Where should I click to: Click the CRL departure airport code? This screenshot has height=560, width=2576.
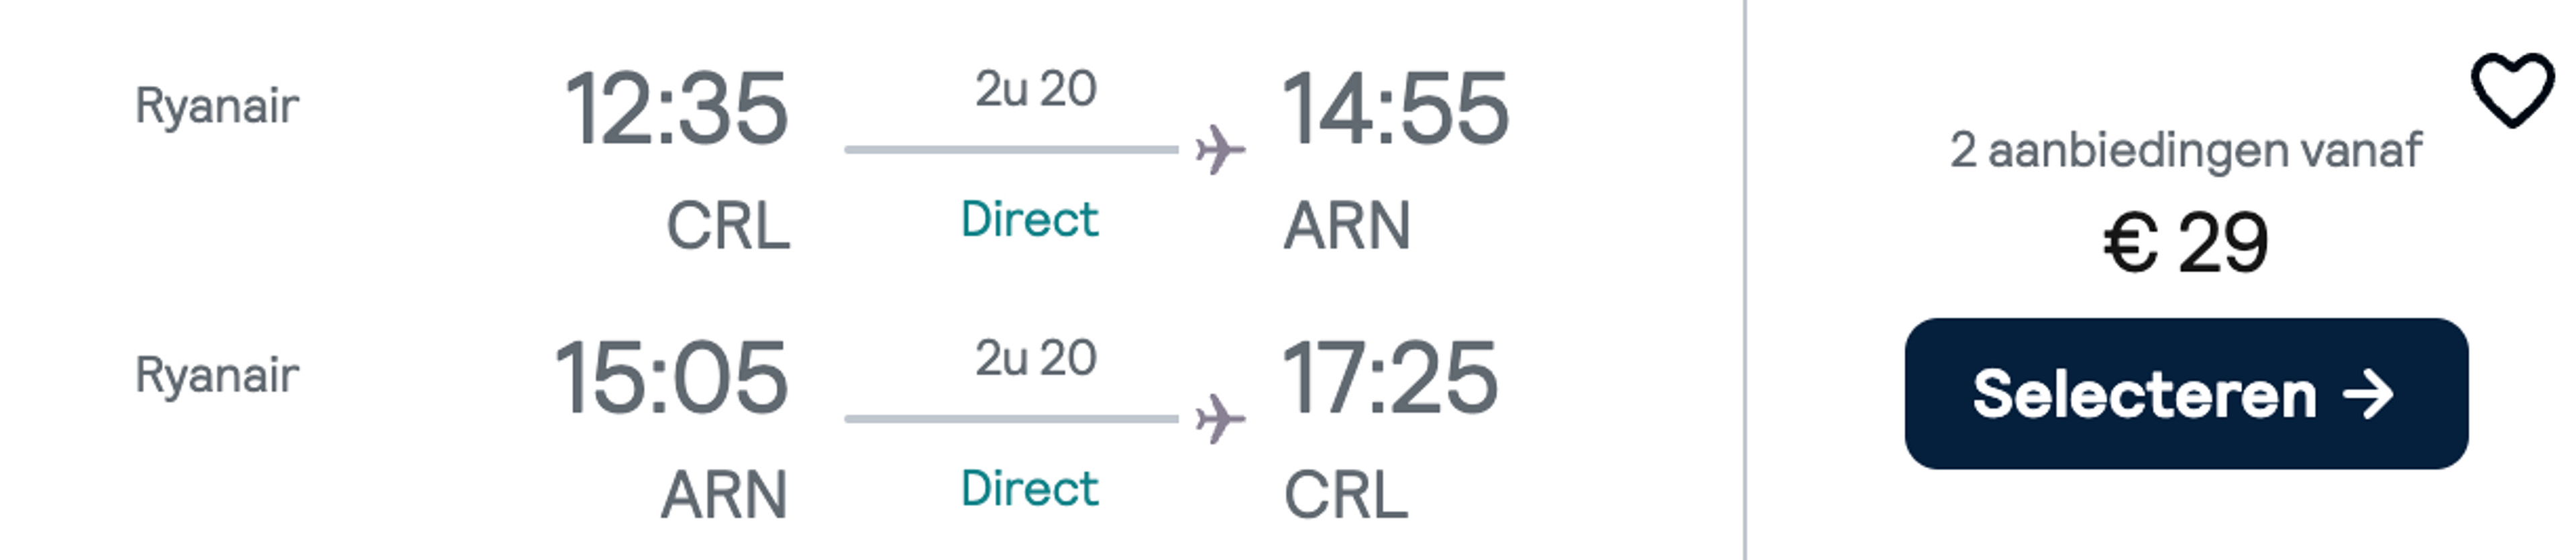pyautogui.click(x=728, y=226)
